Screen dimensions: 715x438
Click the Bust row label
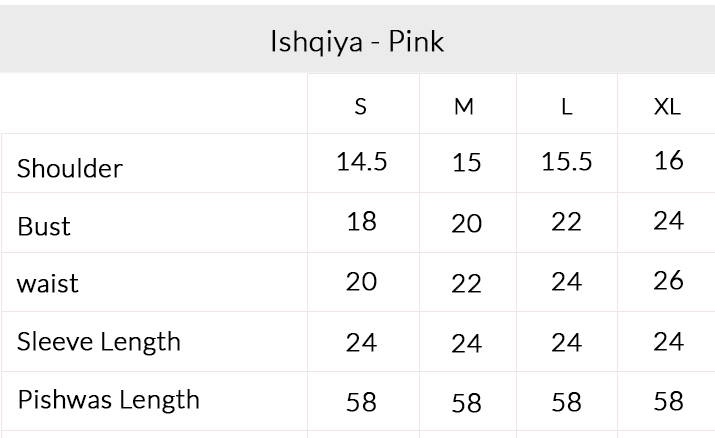pos(44,226)
